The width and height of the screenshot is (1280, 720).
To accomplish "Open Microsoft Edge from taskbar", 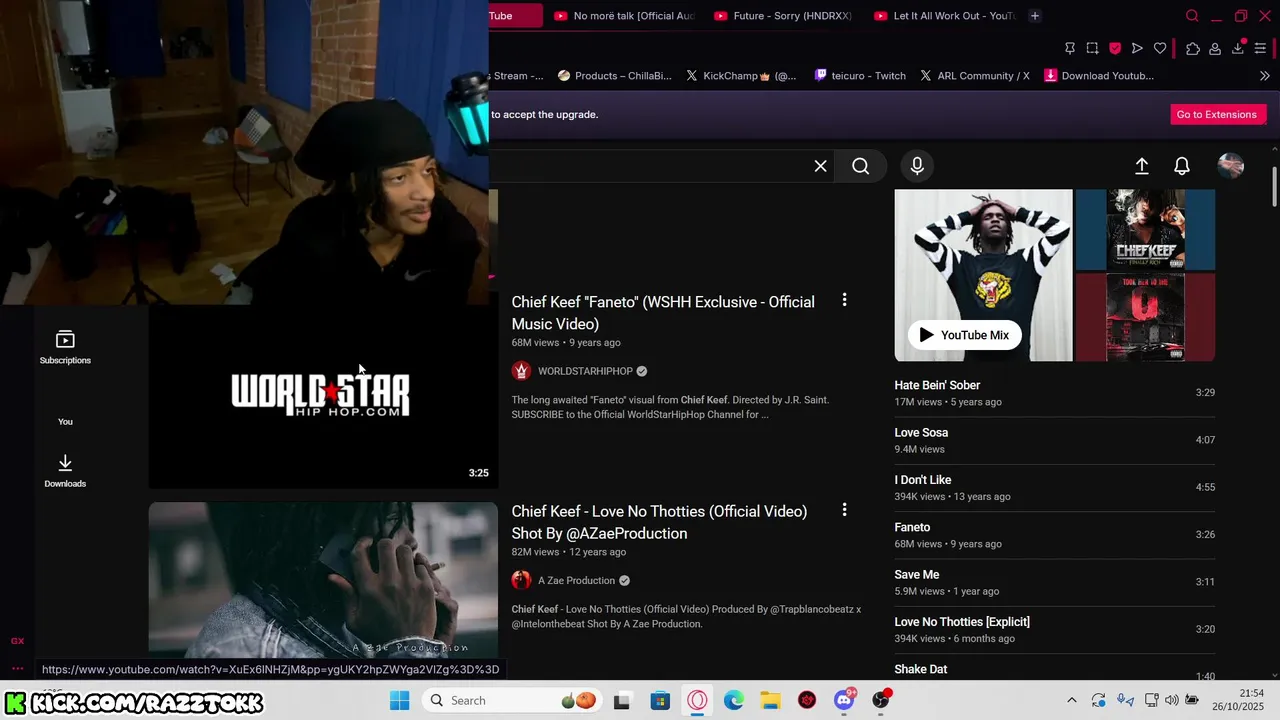I will (x=734, y=700).
